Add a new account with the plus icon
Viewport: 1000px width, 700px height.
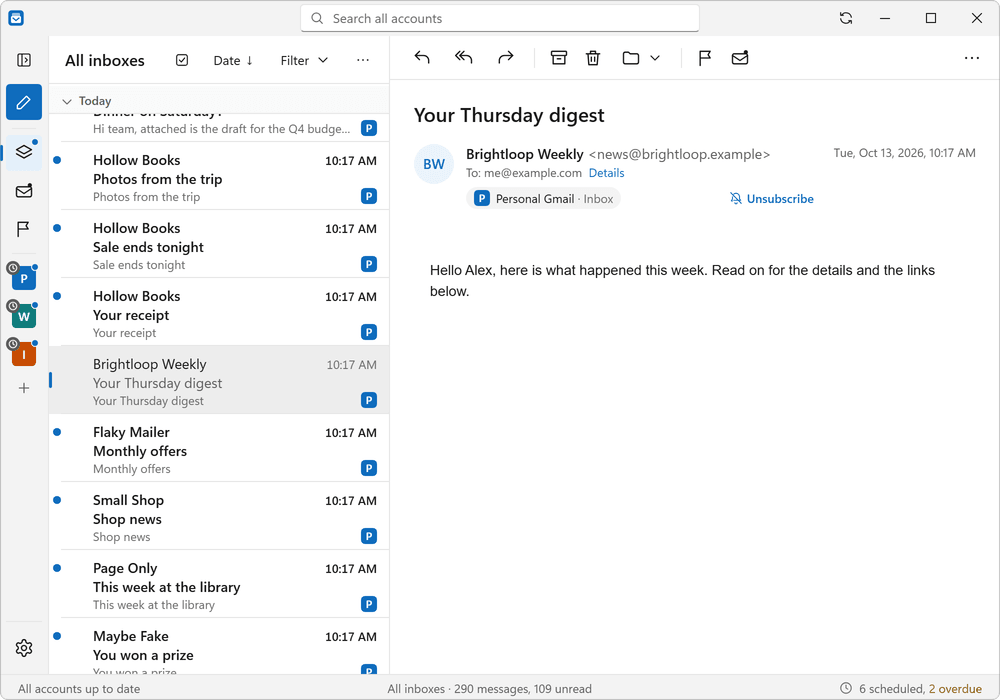24,388
